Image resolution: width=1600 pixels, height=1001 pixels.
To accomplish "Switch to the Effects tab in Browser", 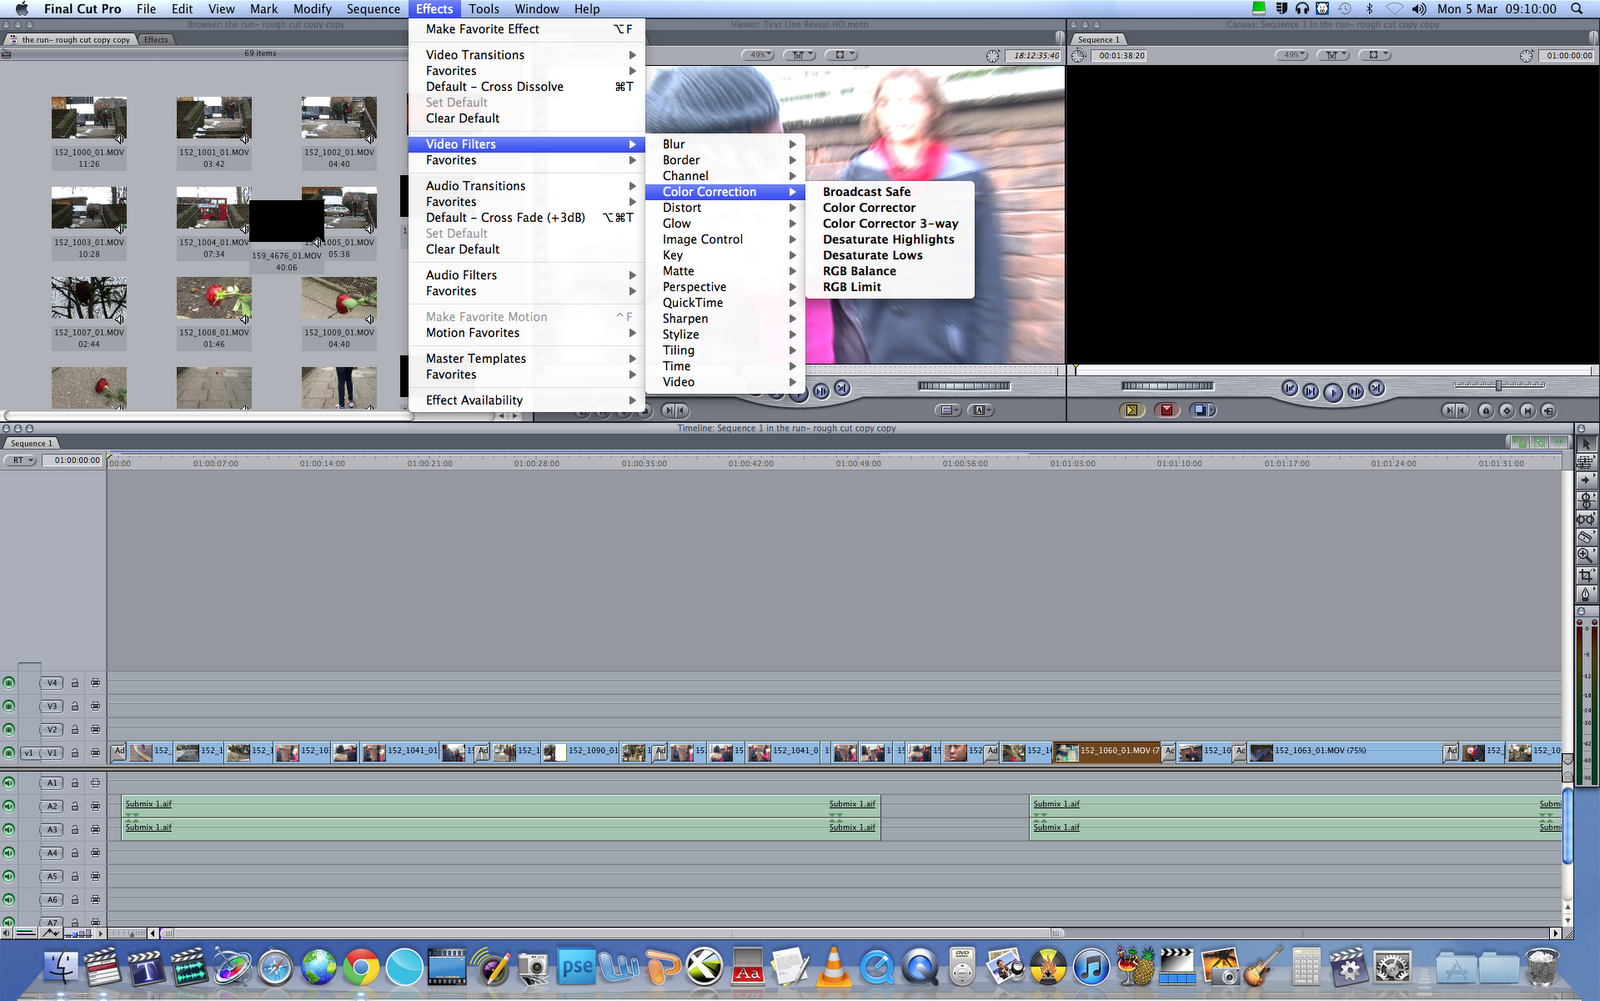I will tap(156, 40).
